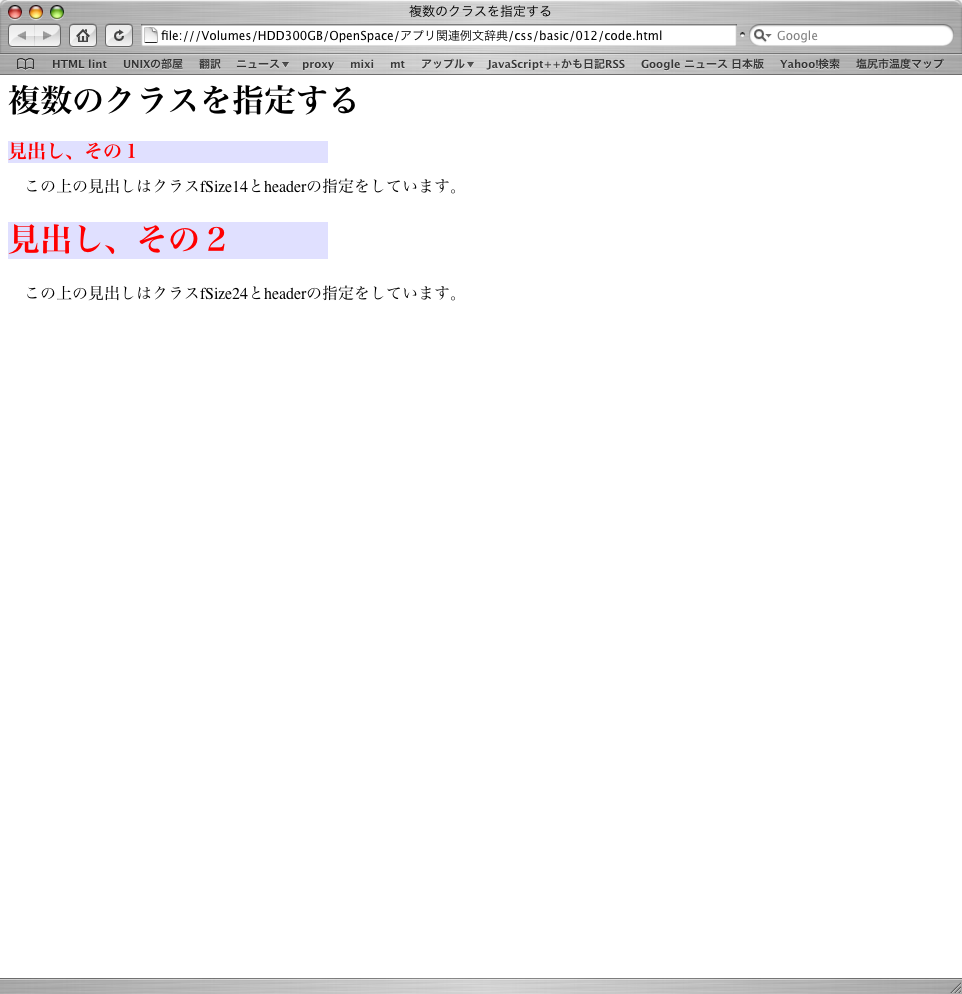Click the paragraph mentioning fSize24

(242, 294)
